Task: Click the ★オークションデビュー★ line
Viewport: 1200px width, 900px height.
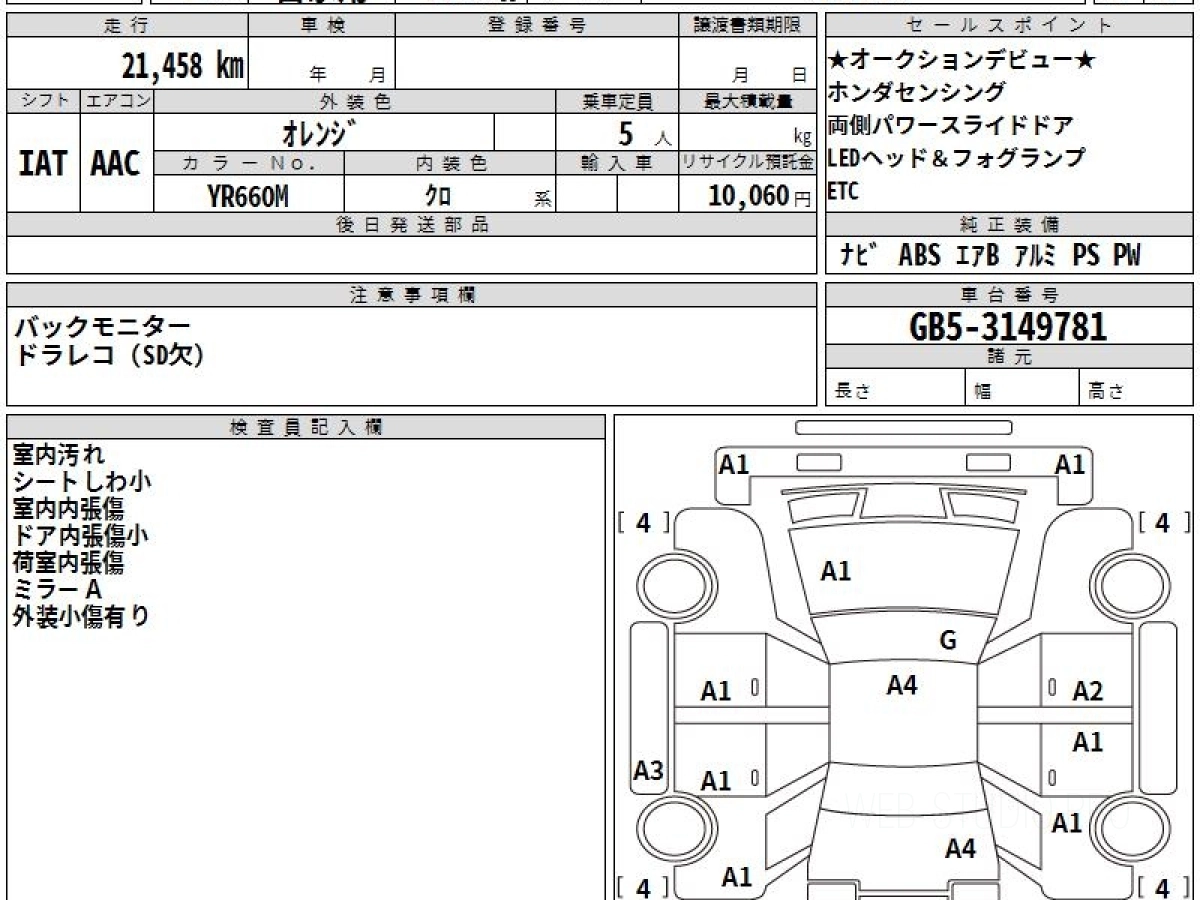Action: [962, 60]
